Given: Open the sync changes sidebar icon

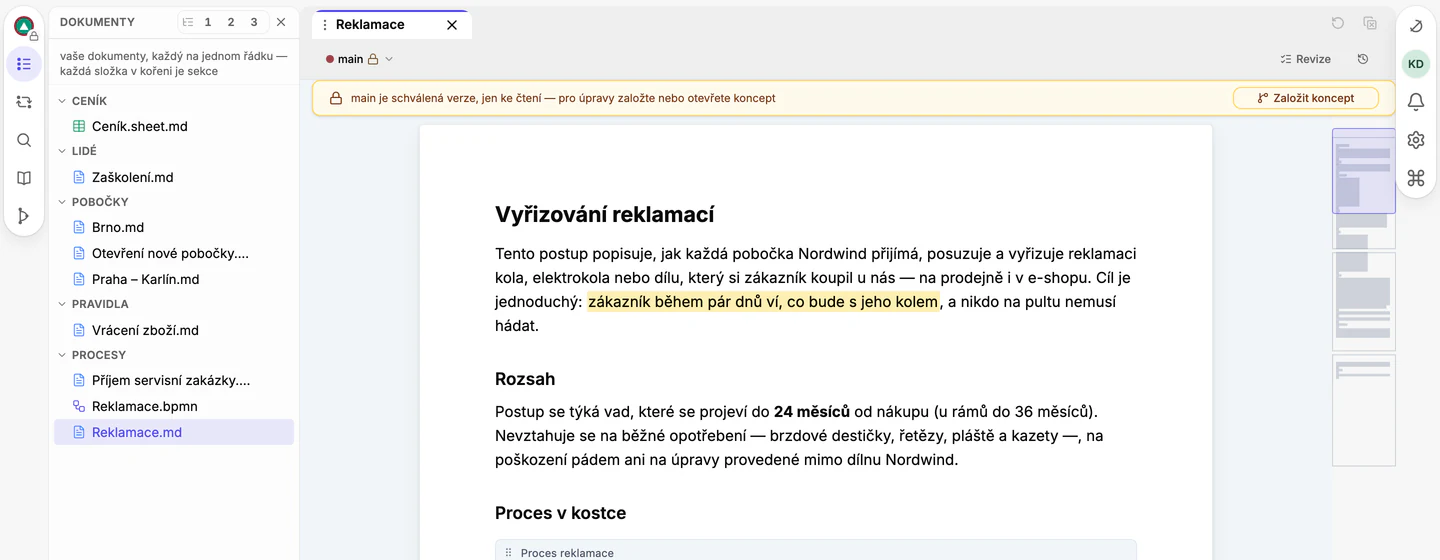Looking at the screenshot, I should [x=24, y=102].
